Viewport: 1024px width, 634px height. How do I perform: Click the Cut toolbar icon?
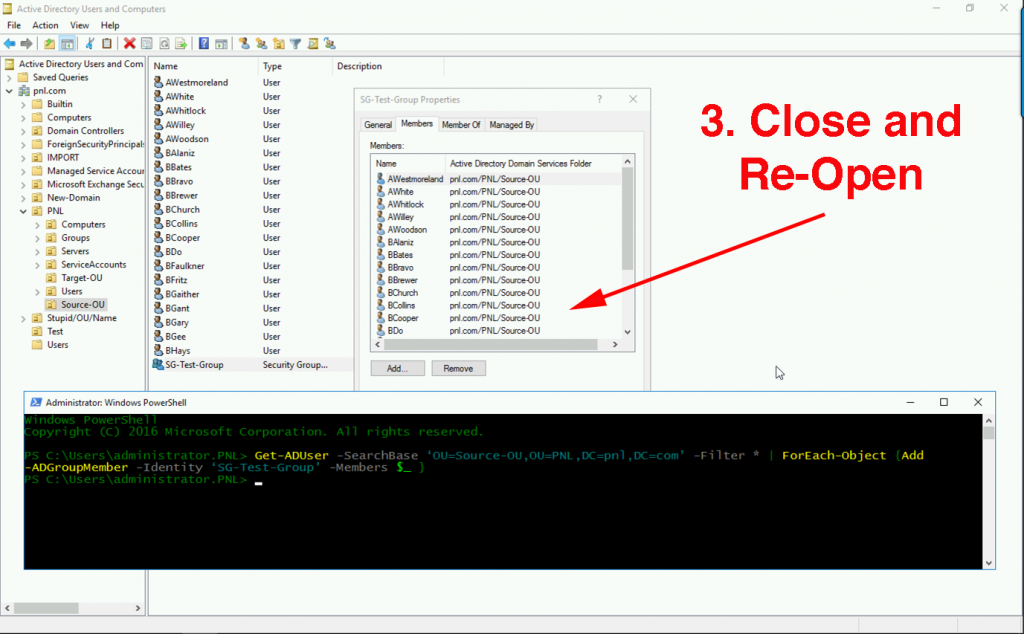click(89, 43)
